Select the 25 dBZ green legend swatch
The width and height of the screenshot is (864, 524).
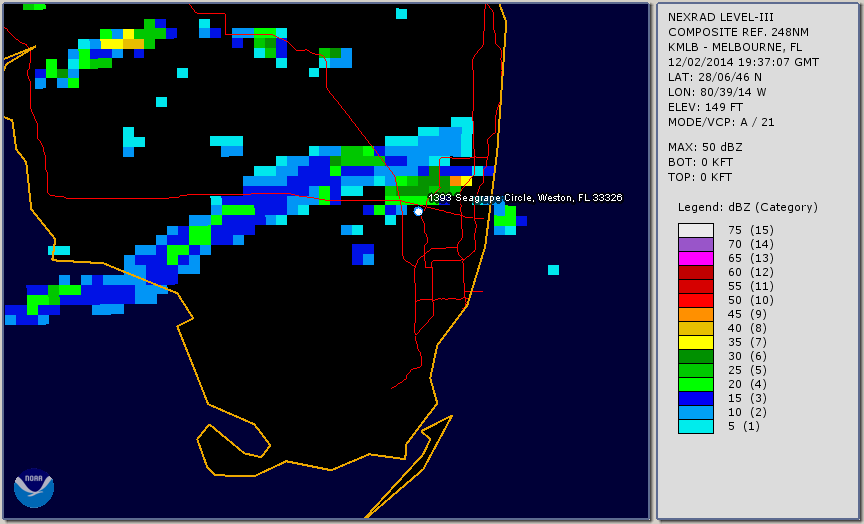coord(696,370)
